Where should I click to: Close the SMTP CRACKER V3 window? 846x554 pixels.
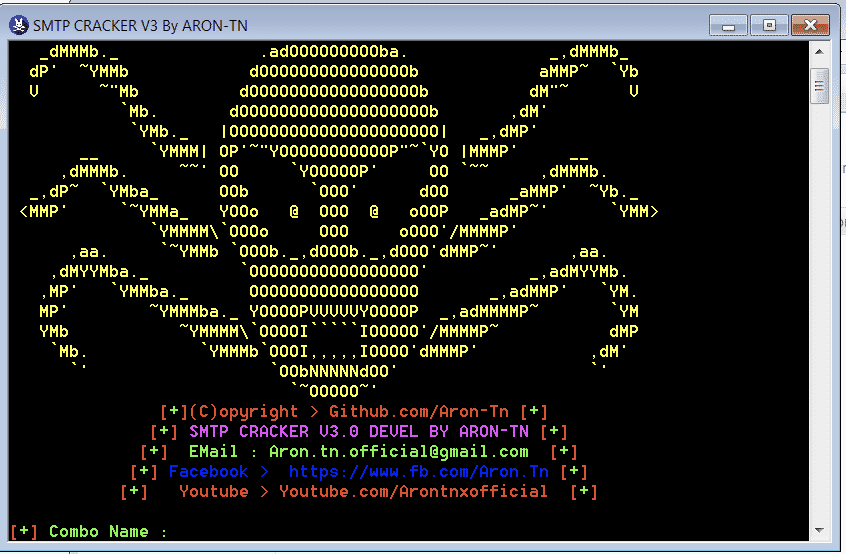click(810, 25)
